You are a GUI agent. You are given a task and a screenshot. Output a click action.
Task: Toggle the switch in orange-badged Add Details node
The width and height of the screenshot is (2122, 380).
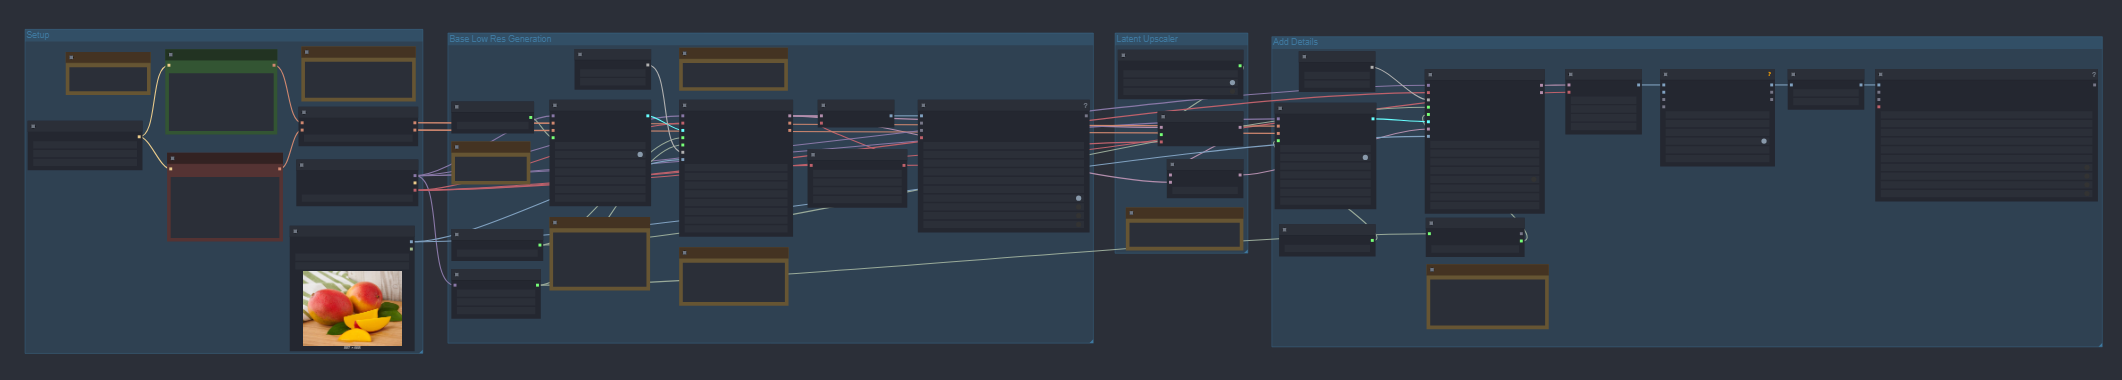point(1763,141)
